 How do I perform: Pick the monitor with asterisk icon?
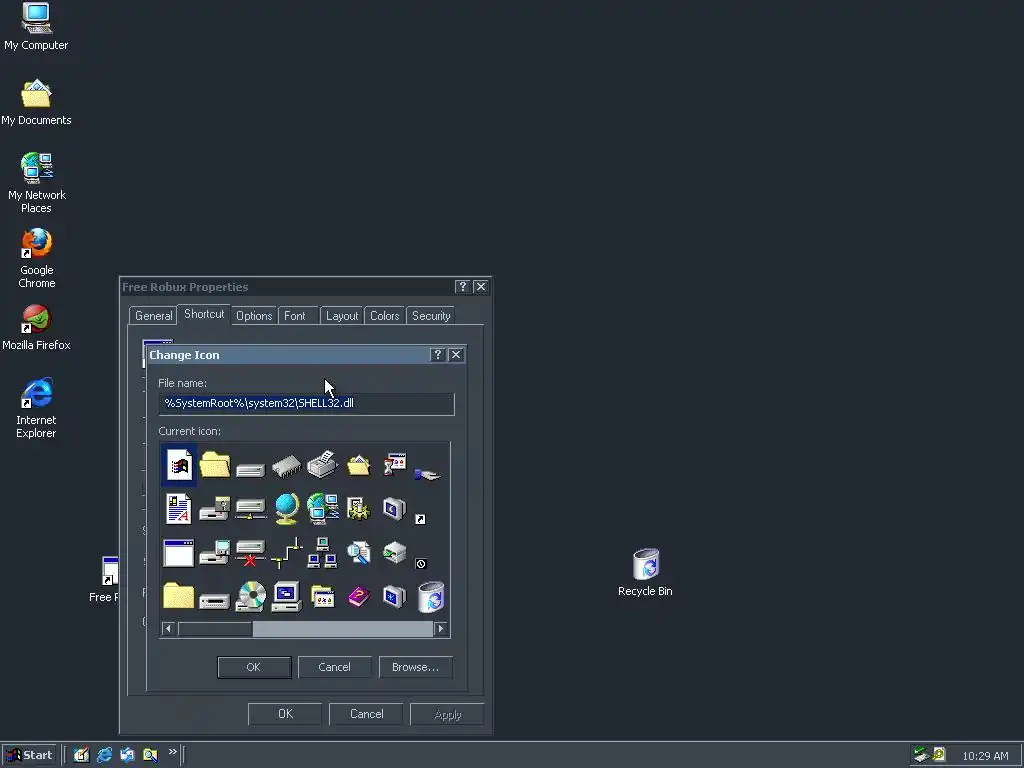[x=394, y=597]
